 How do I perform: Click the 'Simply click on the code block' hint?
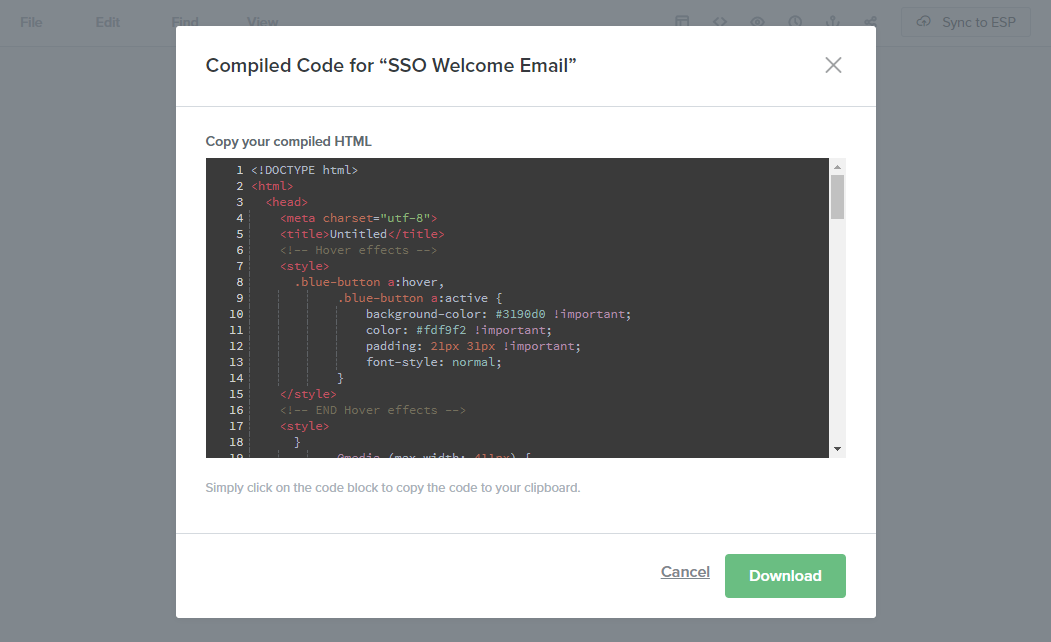pos(393,488)
